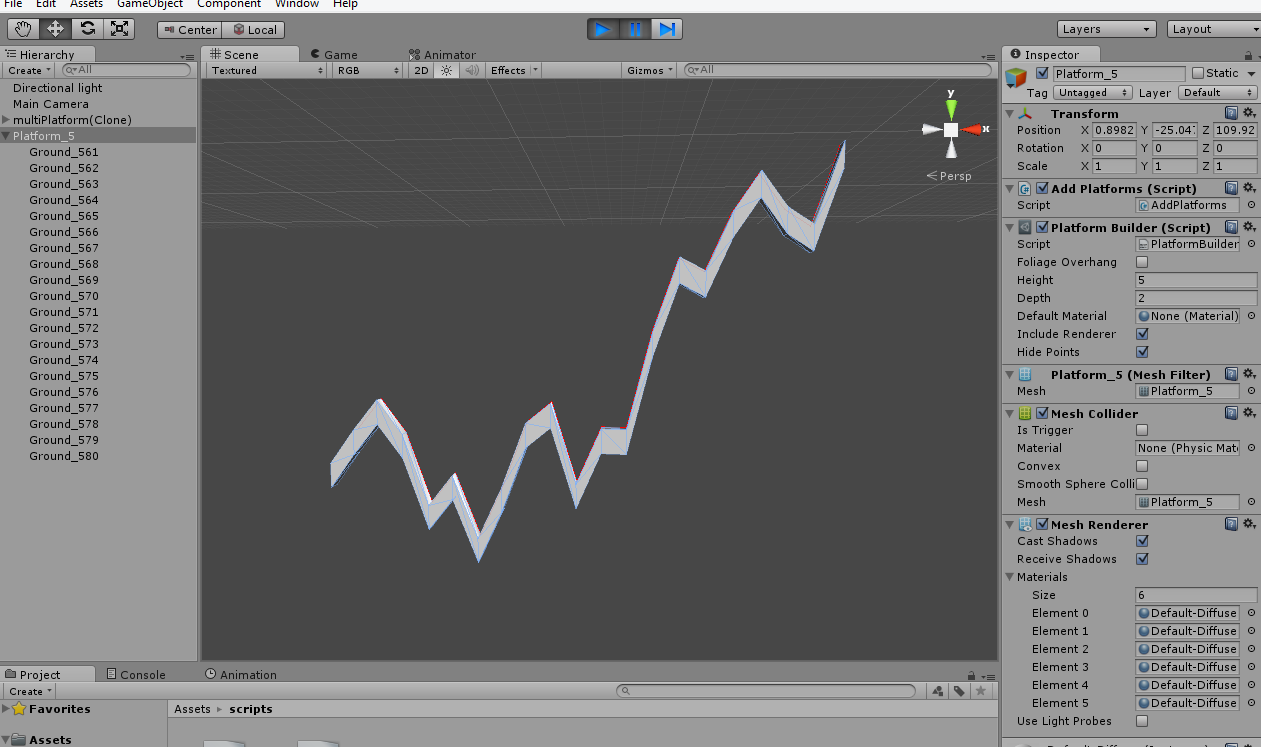Open Mesh Collider help icon
1261x747 pixels.
[1231, 413]
